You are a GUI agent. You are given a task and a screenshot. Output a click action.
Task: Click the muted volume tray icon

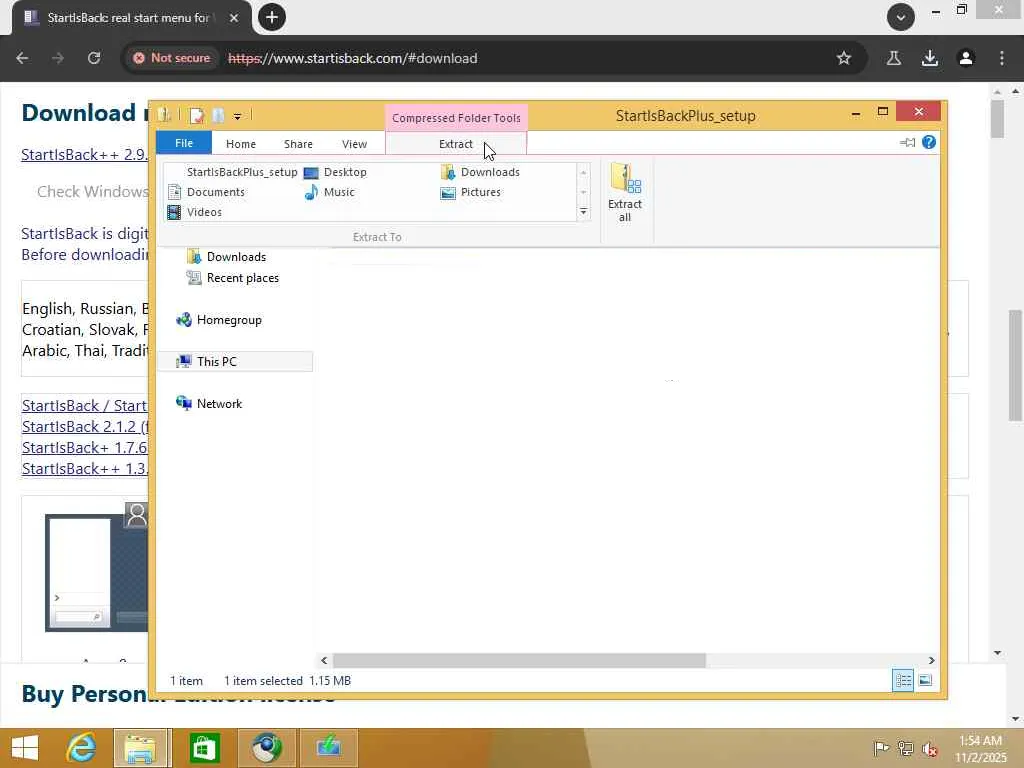[x=929, y=748]
